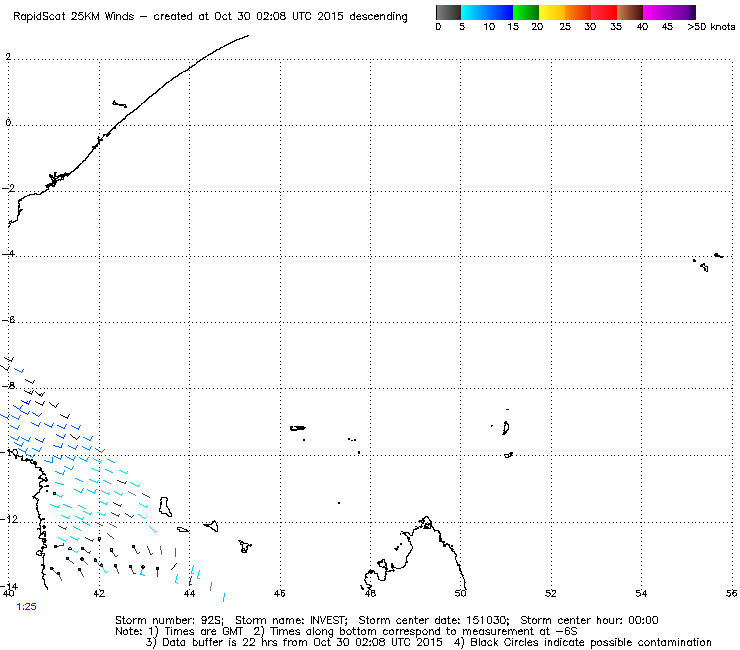Click the purple '1:25' time label

(x=26, y=607)
